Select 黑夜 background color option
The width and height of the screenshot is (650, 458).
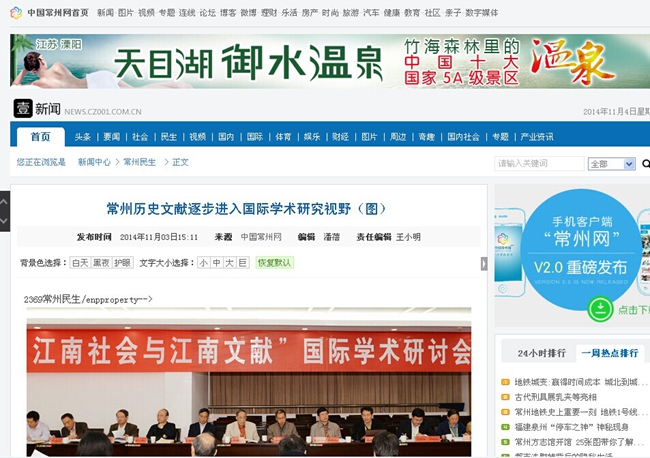[101, 263]
